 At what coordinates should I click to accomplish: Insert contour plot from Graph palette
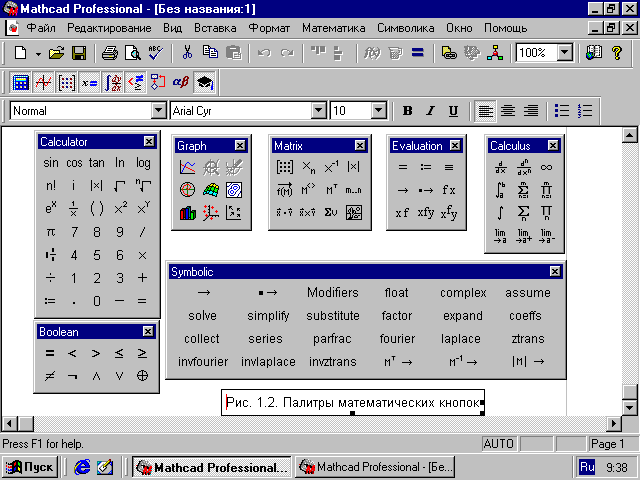pyautogui.click(x=234, y=190)
